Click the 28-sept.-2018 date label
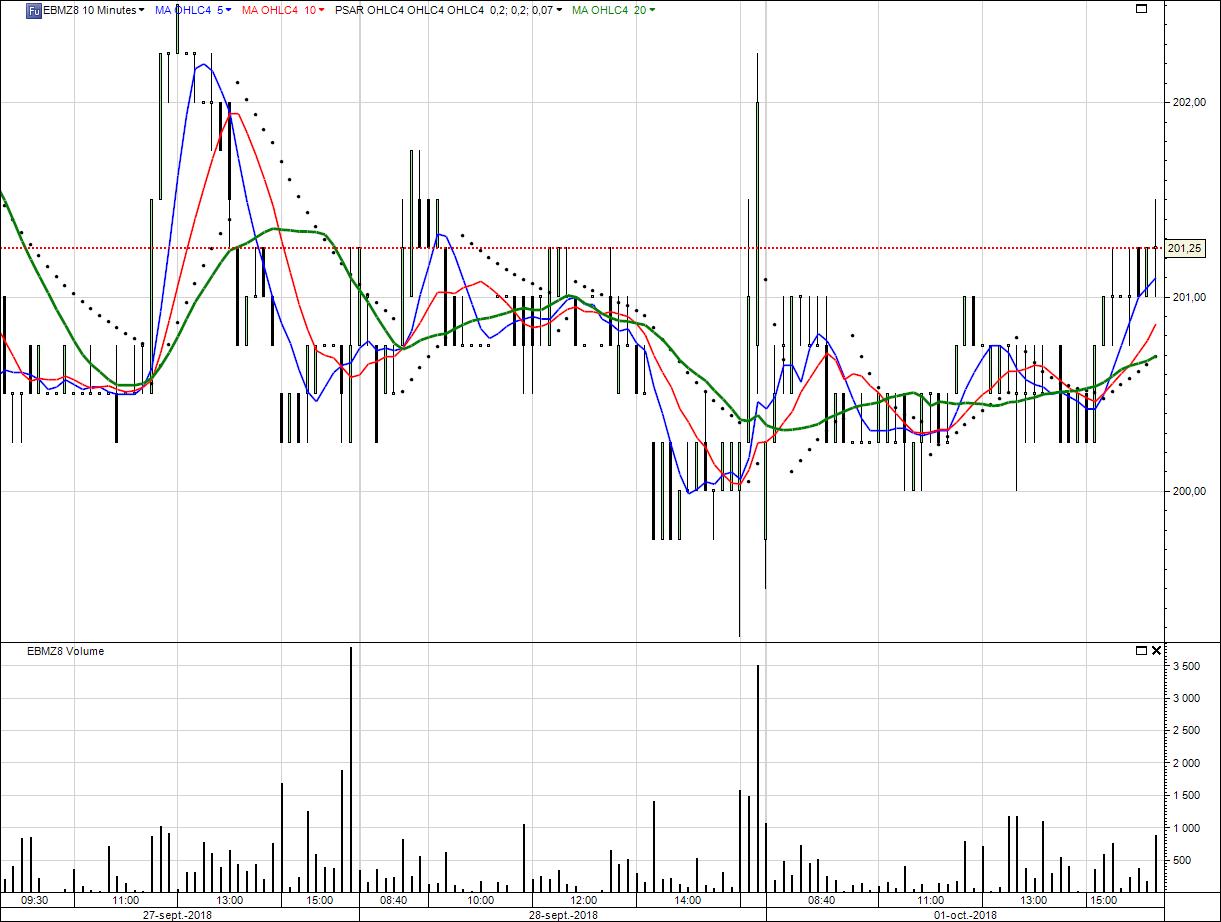This screenshot has width=1221, height=922. [563, 915]
